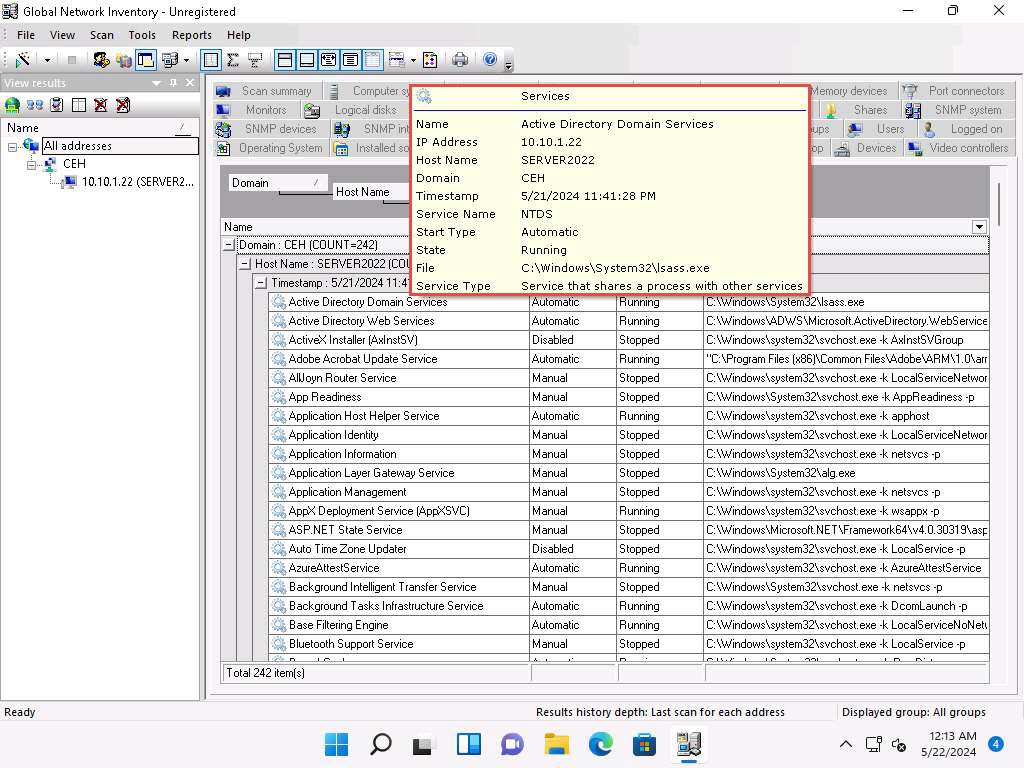Click the clipboard icon in View results toolbar
This screenshot has width=1024, height=768.
tap(57, 104)
